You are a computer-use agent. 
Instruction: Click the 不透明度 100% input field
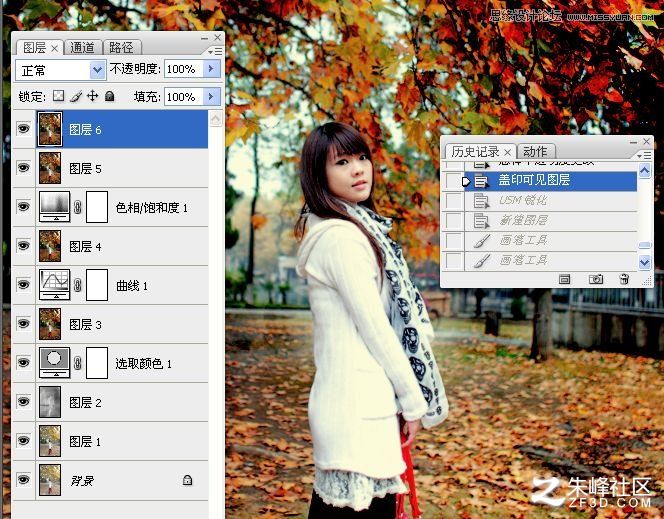pos(184,69)
